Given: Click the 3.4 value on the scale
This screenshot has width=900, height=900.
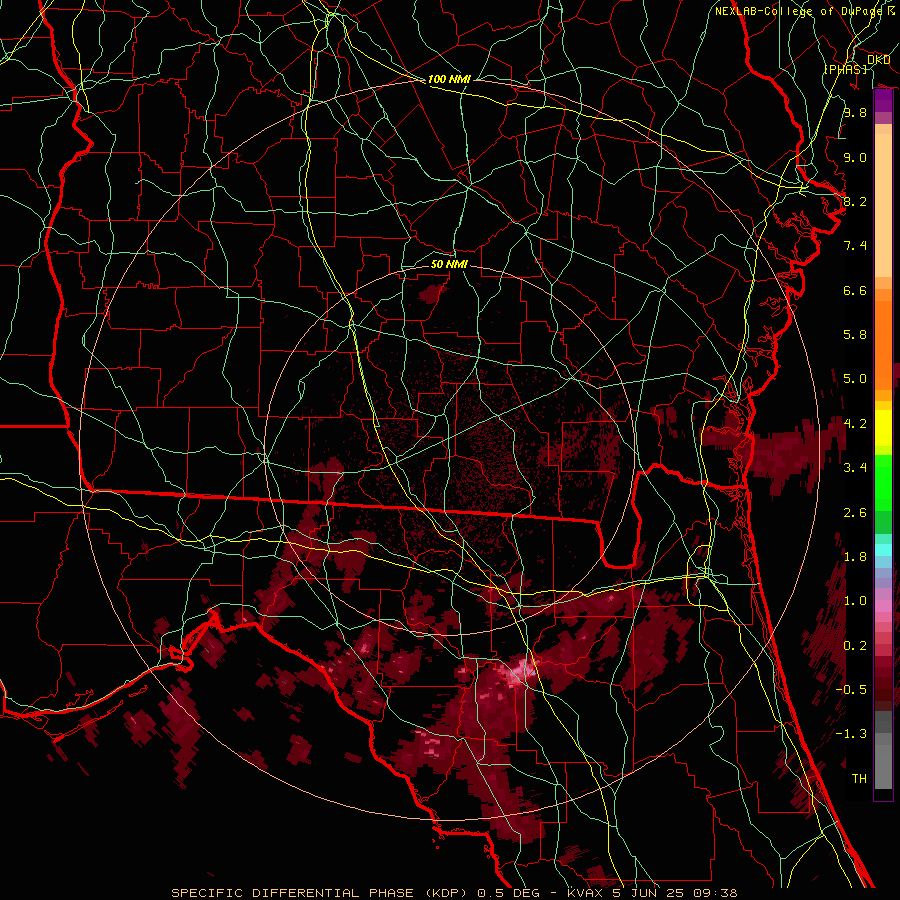Looking at the screenshot, I should click(x=855, y=468).
